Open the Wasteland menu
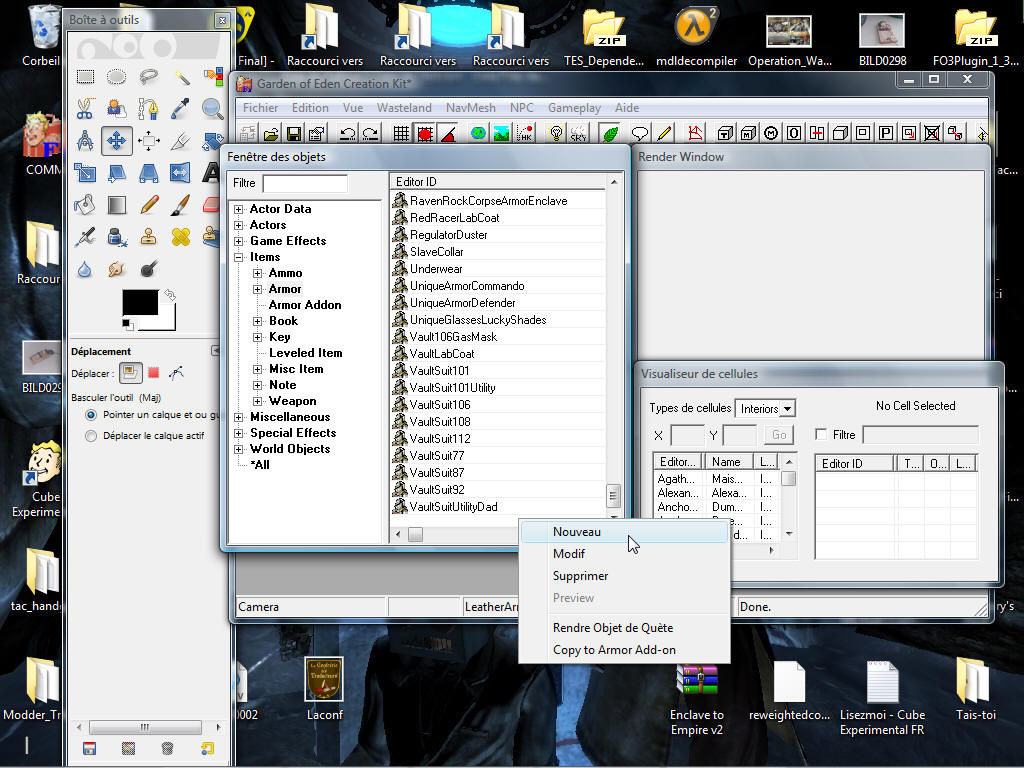Image resolution: width=1024 pixels, height=768 pixels. click(x=404, y=108)
